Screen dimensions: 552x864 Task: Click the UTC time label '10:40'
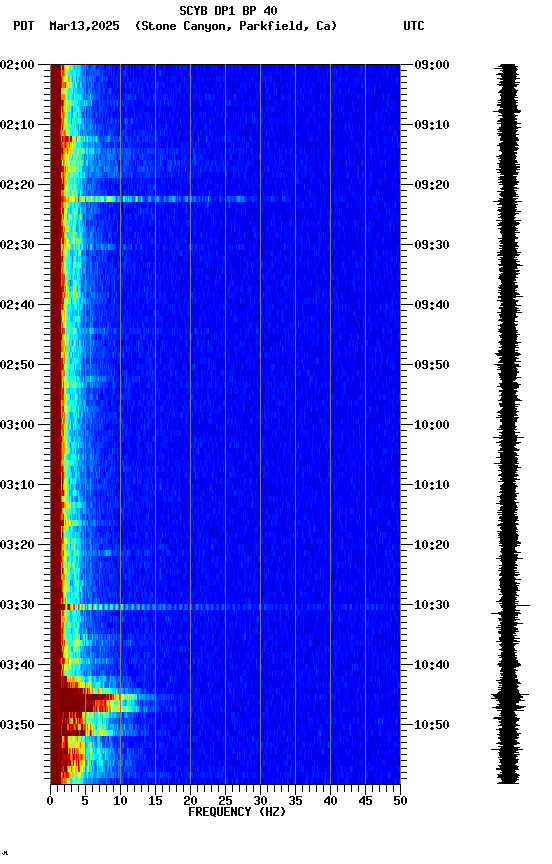point(432,665)
